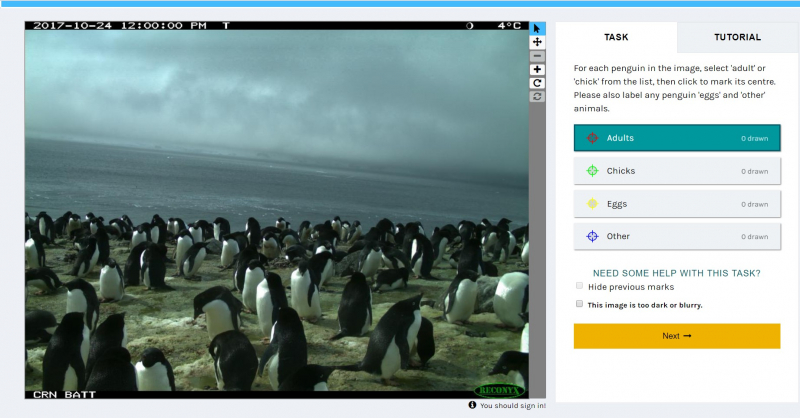Select the pointer annotate tool
Screen dimensions: 800x418
537,28
